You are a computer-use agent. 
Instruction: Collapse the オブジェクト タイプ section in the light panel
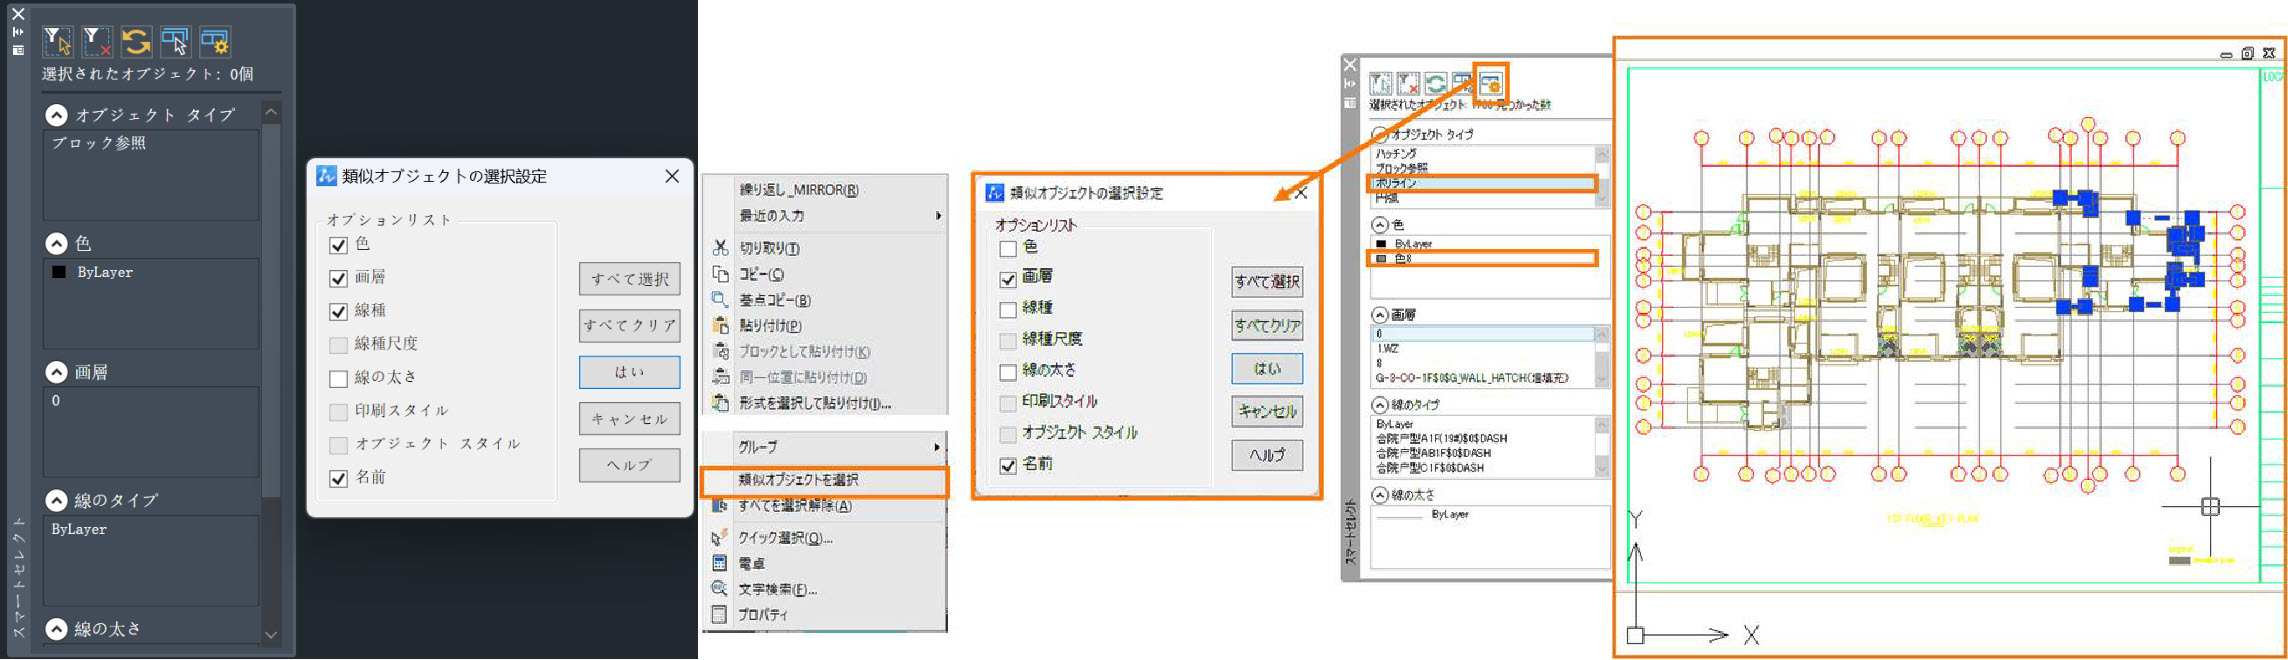pos(1380,134)
